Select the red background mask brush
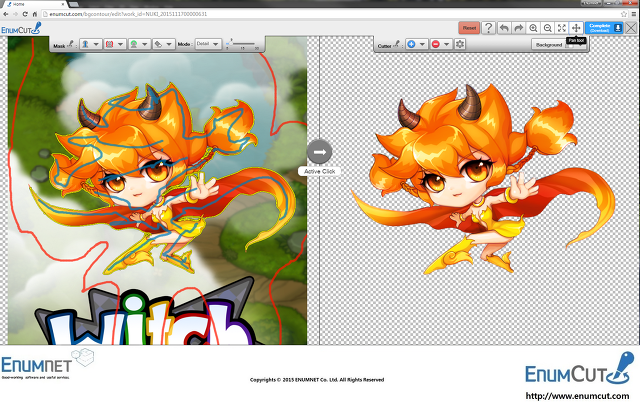 tap(109, 44)
